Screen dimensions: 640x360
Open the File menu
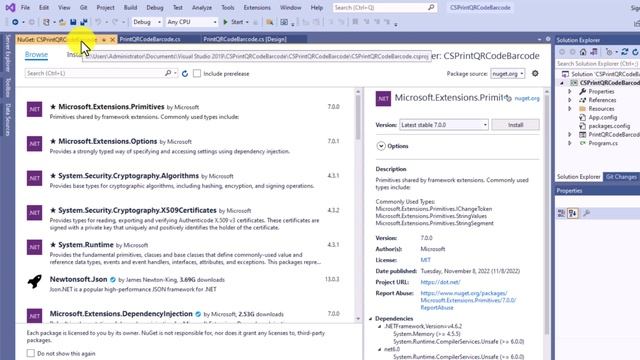click(x=25, y=7)
